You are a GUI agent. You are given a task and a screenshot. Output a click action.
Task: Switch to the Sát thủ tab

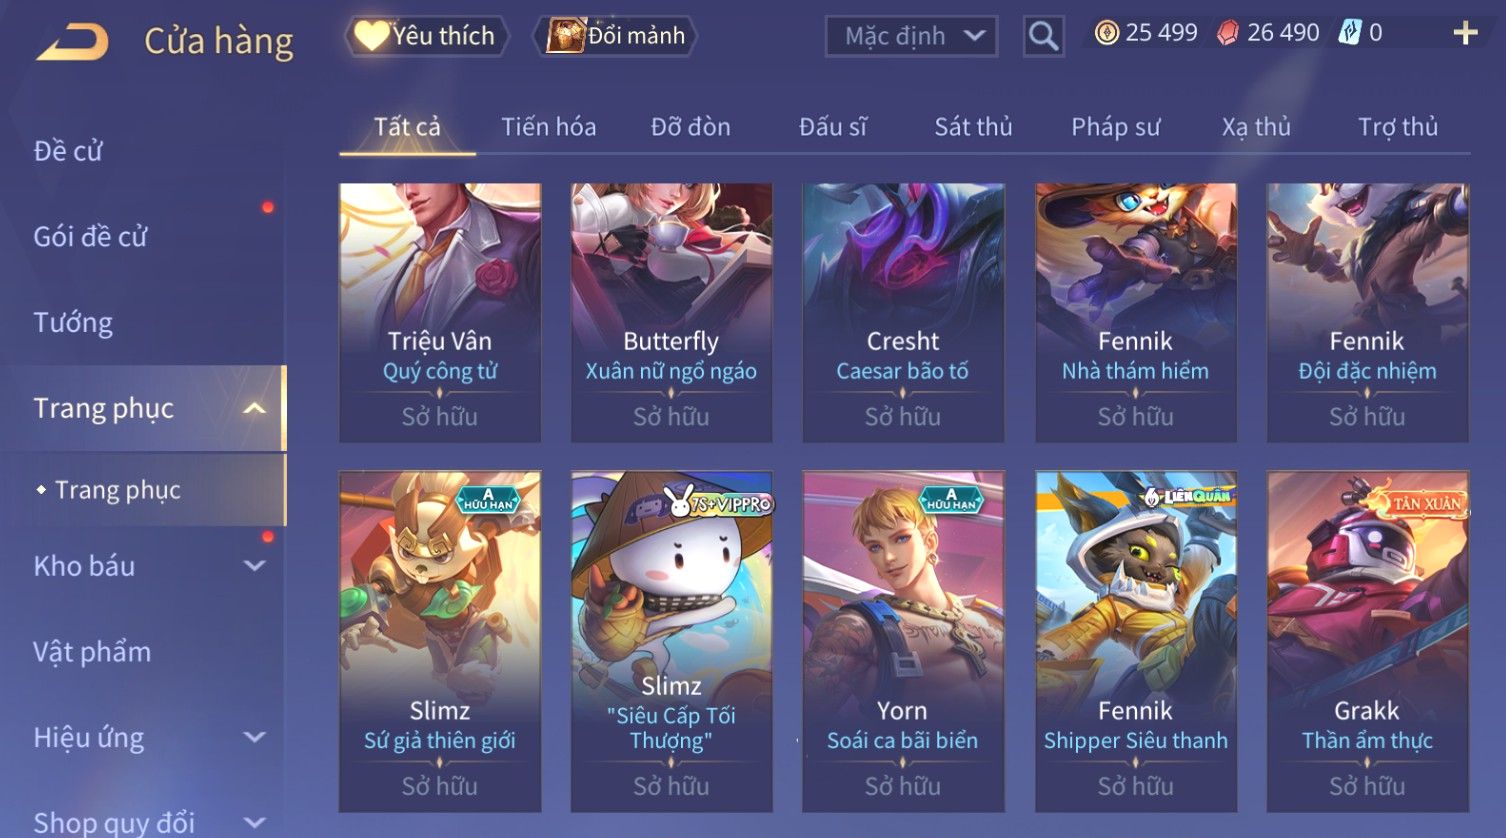973,127
